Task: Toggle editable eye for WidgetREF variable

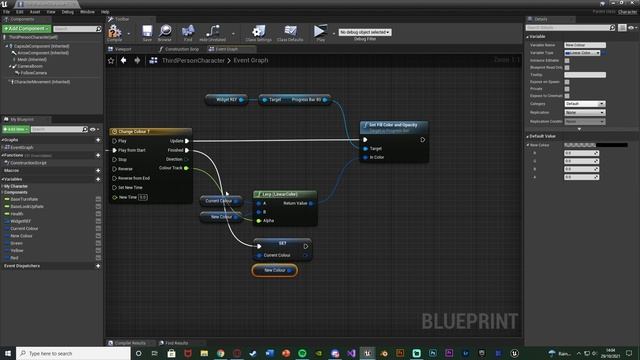Action: [98, 221]
